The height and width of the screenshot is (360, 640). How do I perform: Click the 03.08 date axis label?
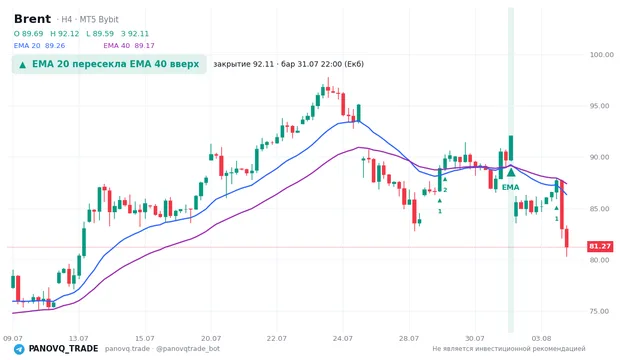coord(541,338)
